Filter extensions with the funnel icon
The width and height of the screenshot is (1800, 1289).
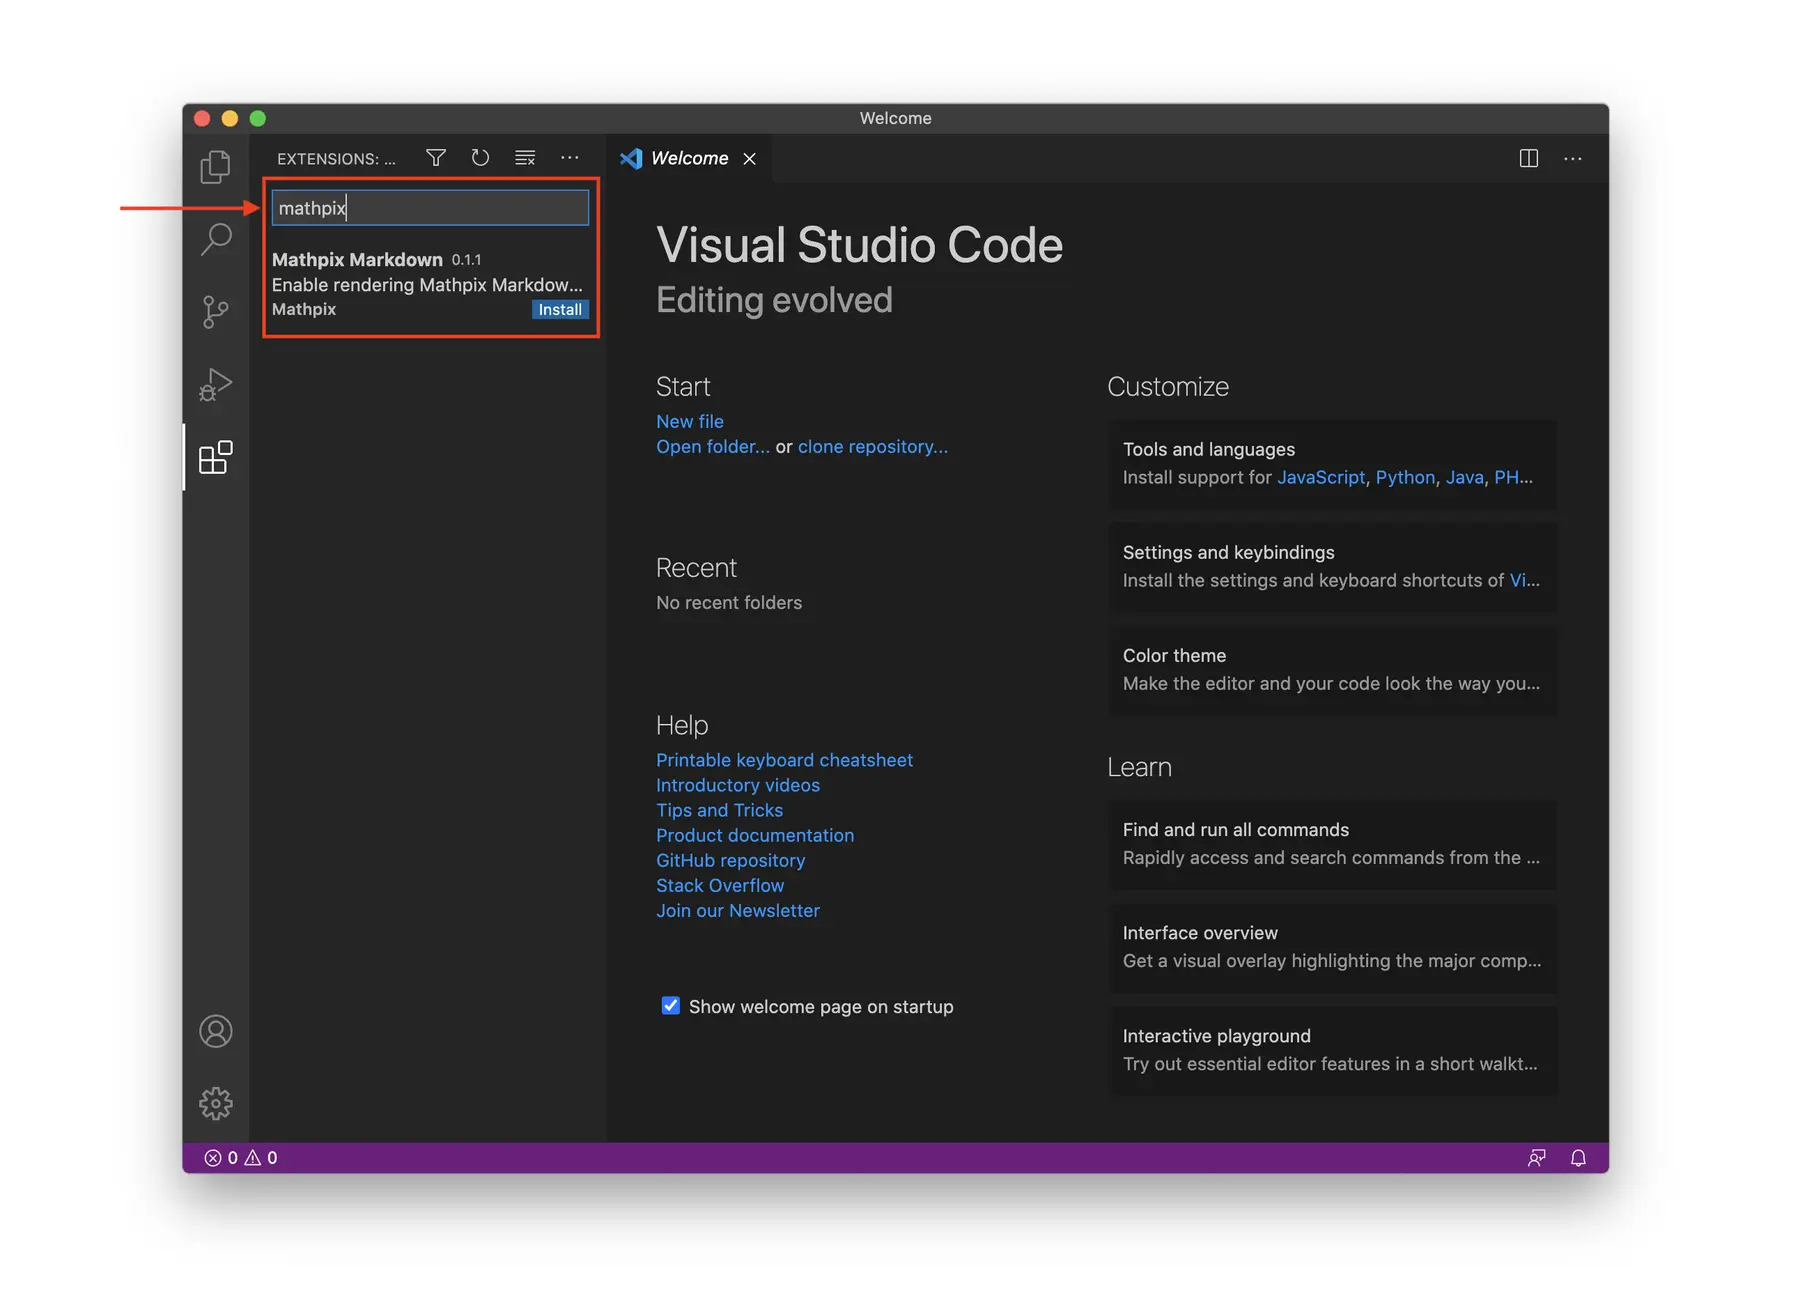(x=436, y=158)
